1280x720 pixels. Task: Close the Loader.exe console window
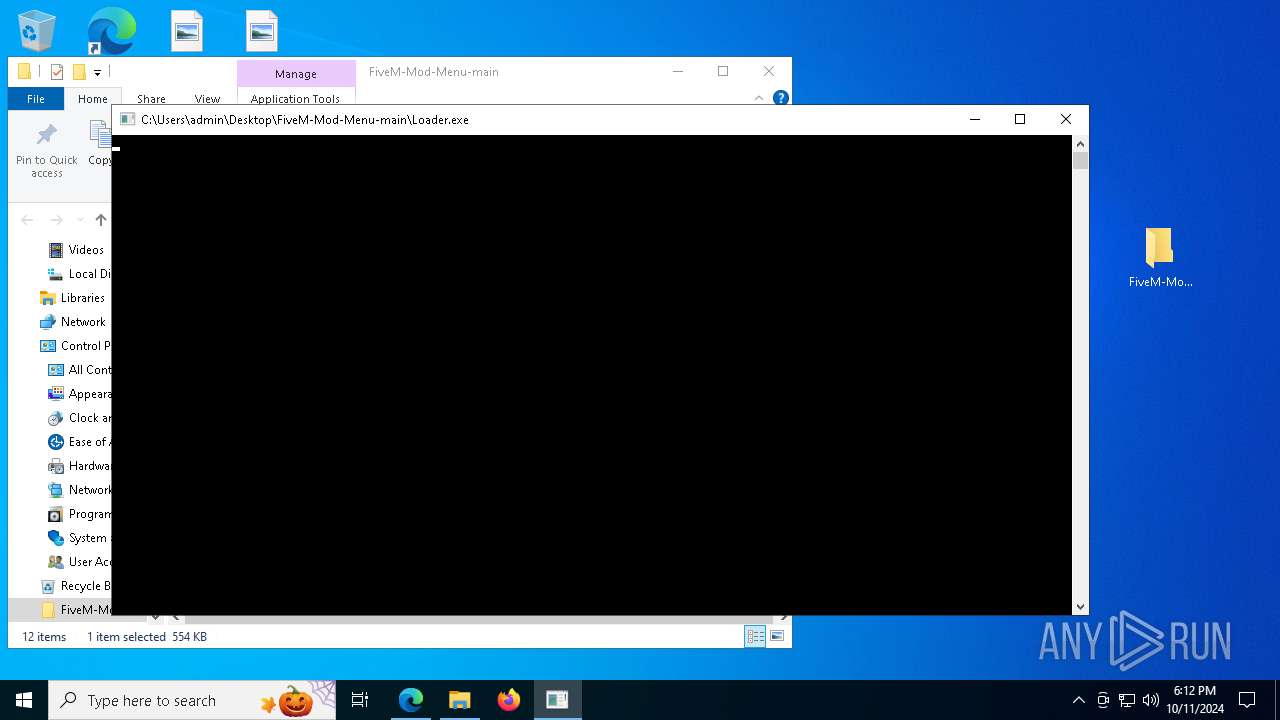(1066, 119)
